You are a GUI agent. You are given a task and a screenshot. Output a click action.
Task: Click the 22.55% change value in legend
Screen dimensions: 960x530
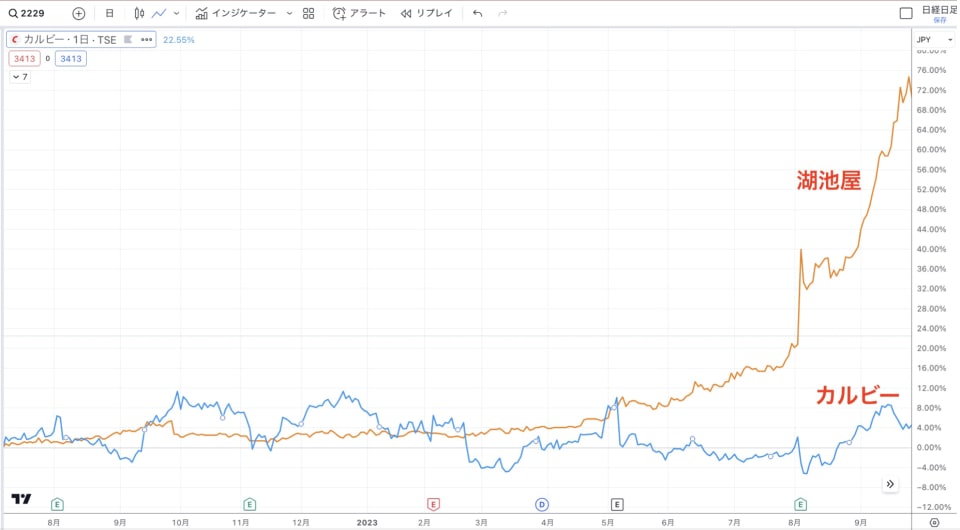point(179,40)
